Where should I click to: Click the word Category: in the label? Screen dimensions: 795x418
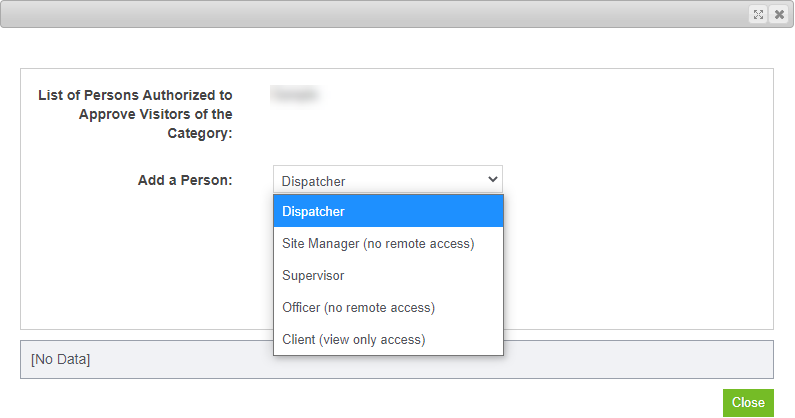200,133
